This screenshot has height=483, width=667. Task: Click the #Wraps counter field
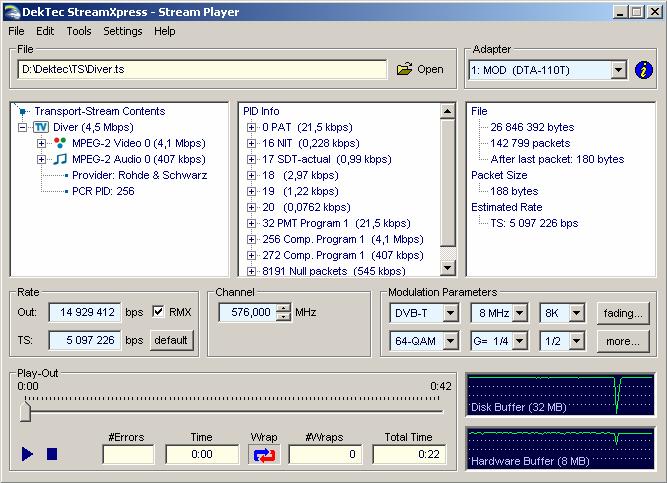click(325, 454)
